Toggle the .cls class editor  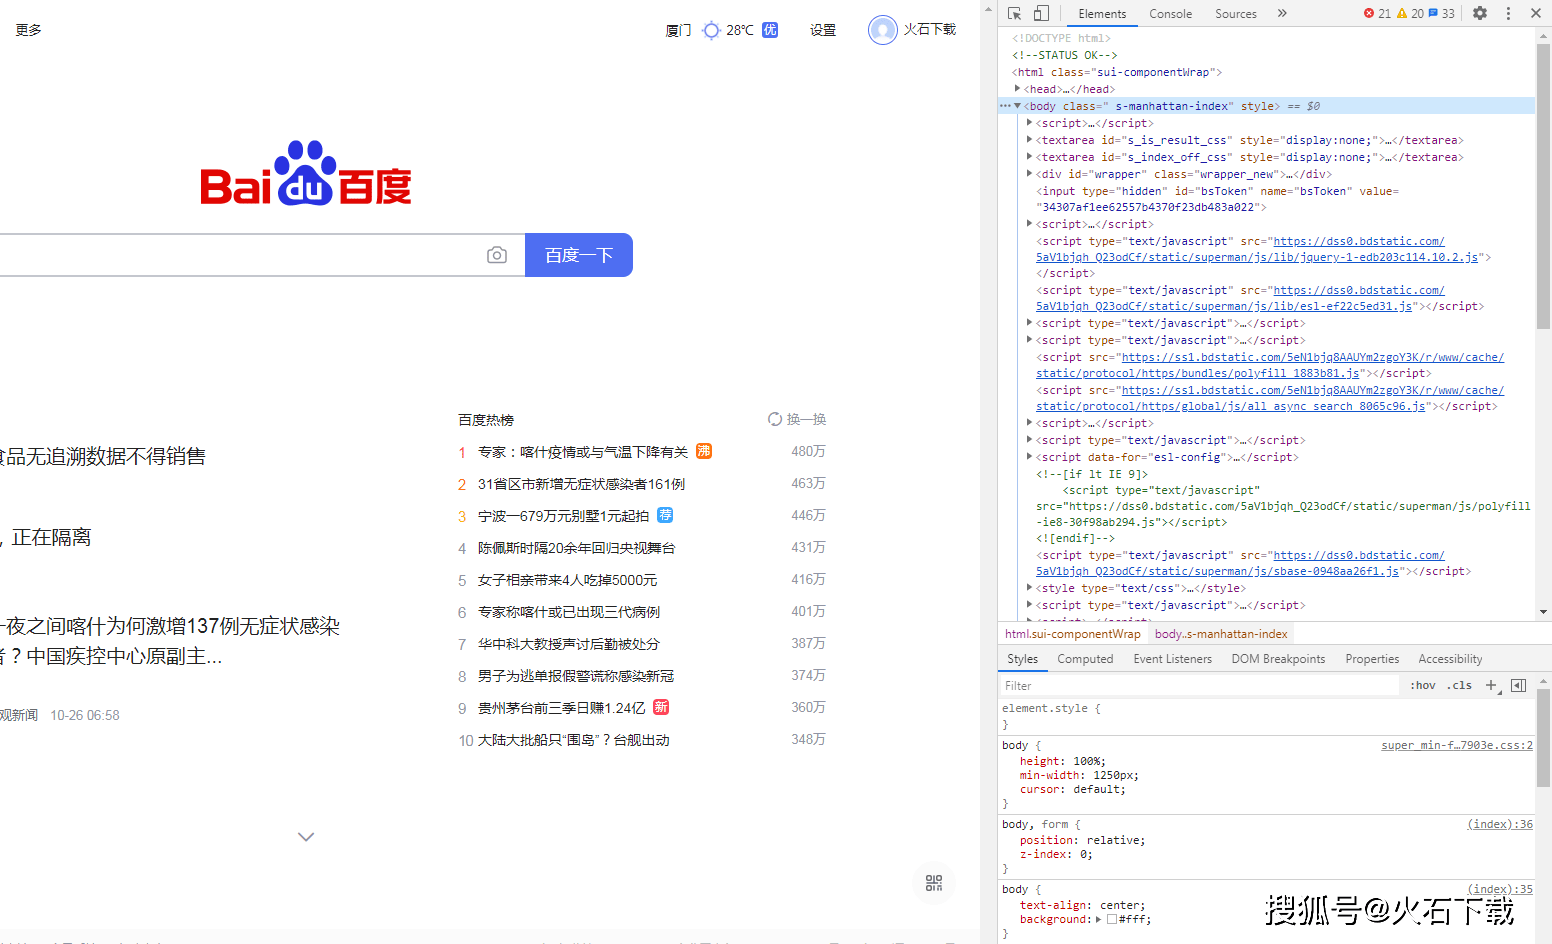click(x=1459, y=685)
